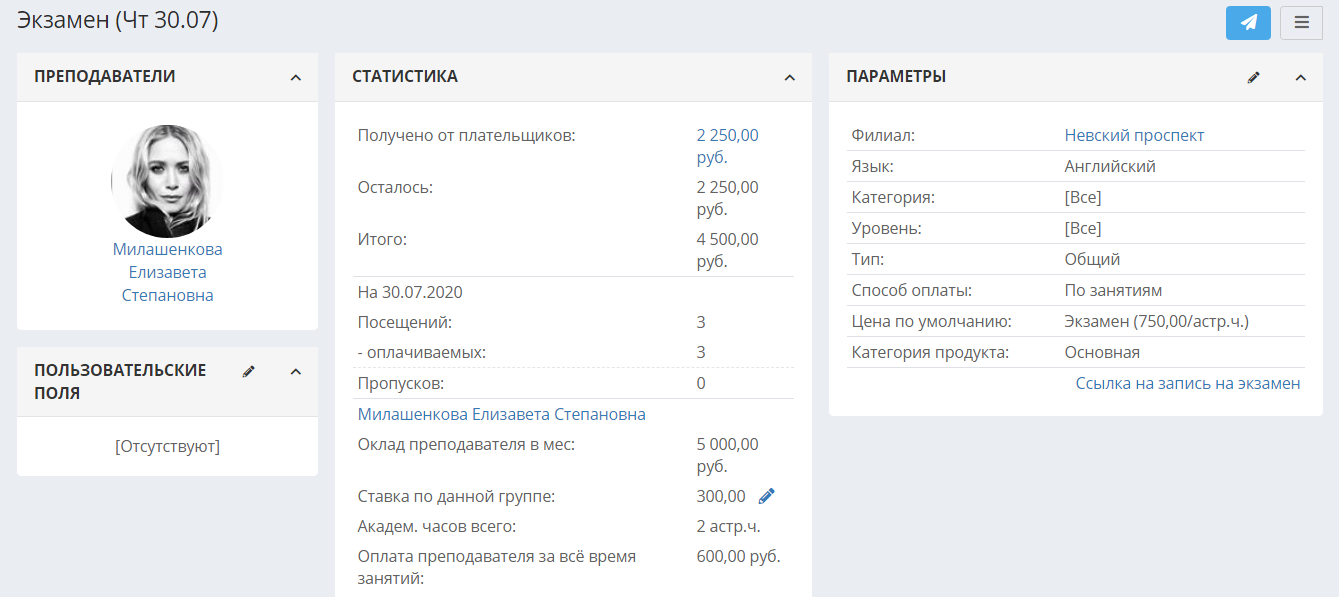The height and width of the screenshot is (597, 1339).
Task: Collapse the Преподаватели panel
Action: coord(295,77)
